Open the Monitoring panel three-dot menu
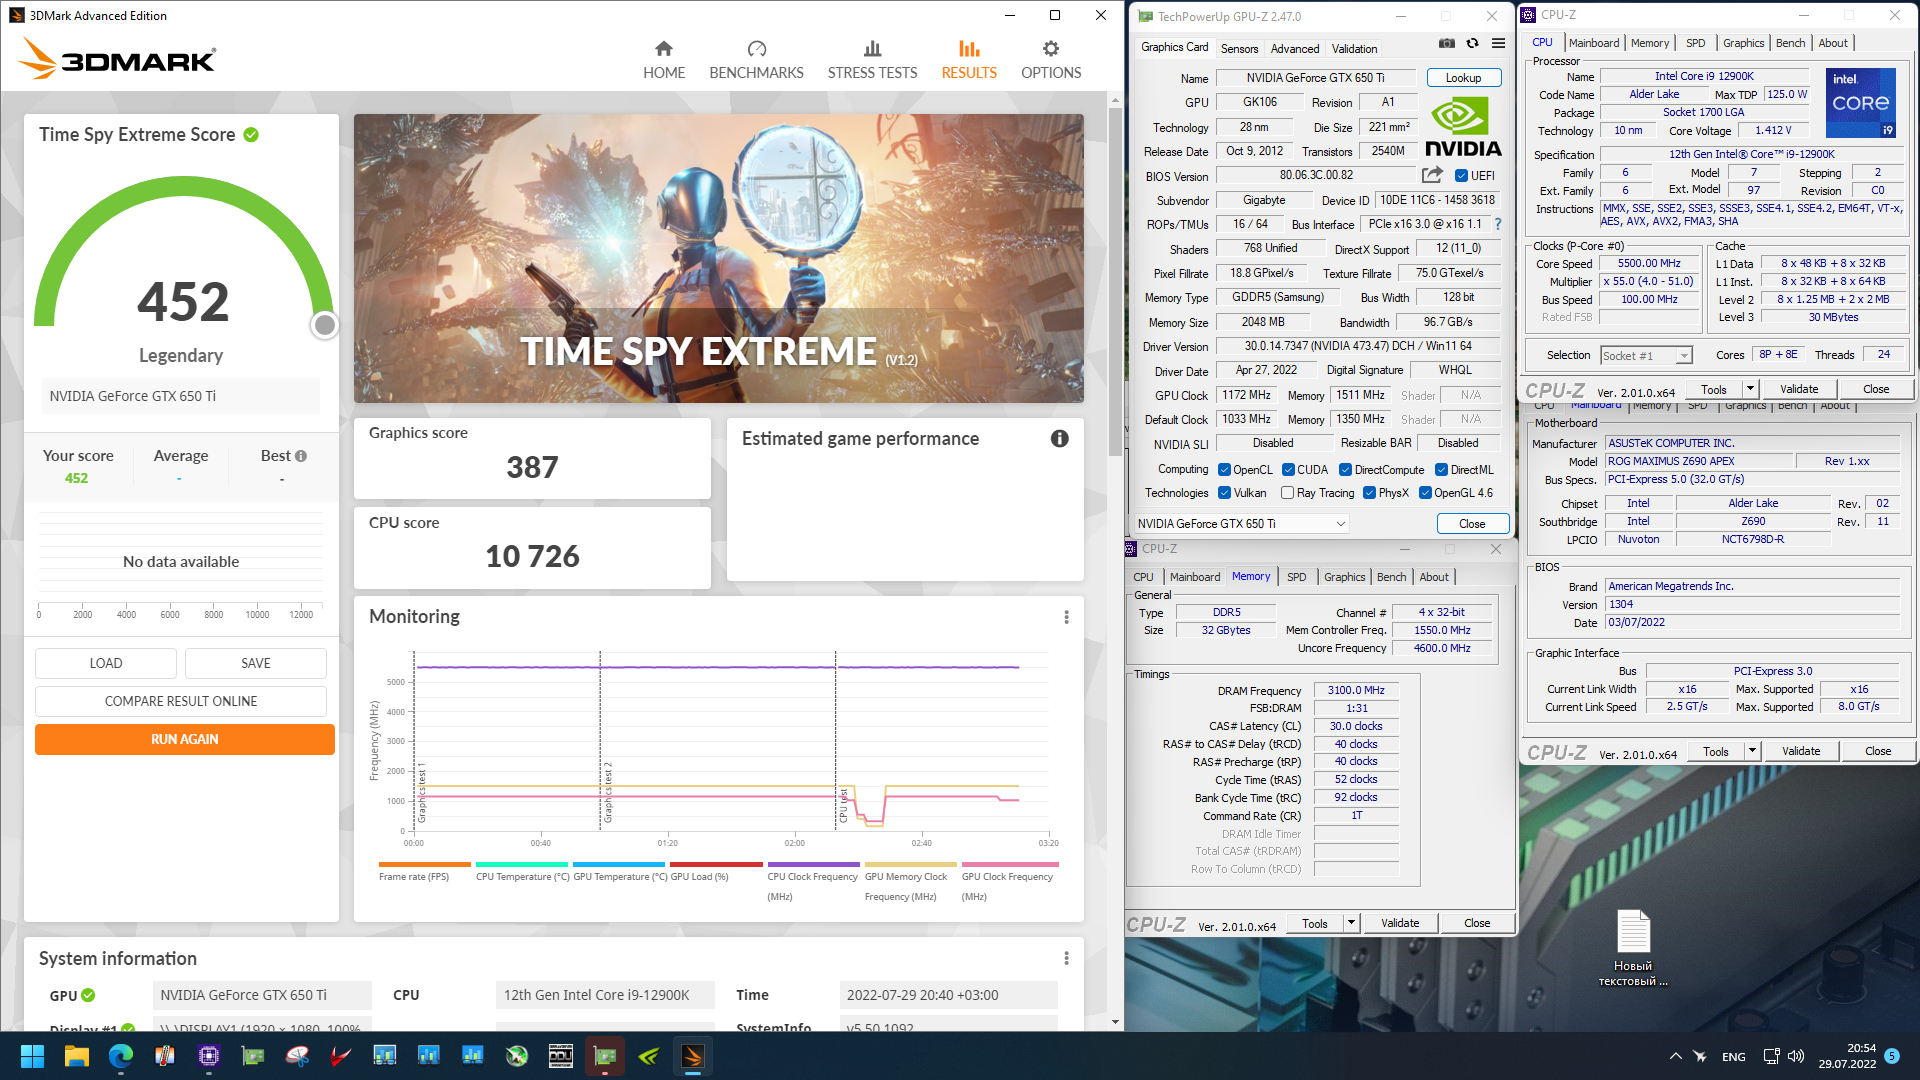 click(x=1067, y=617)
